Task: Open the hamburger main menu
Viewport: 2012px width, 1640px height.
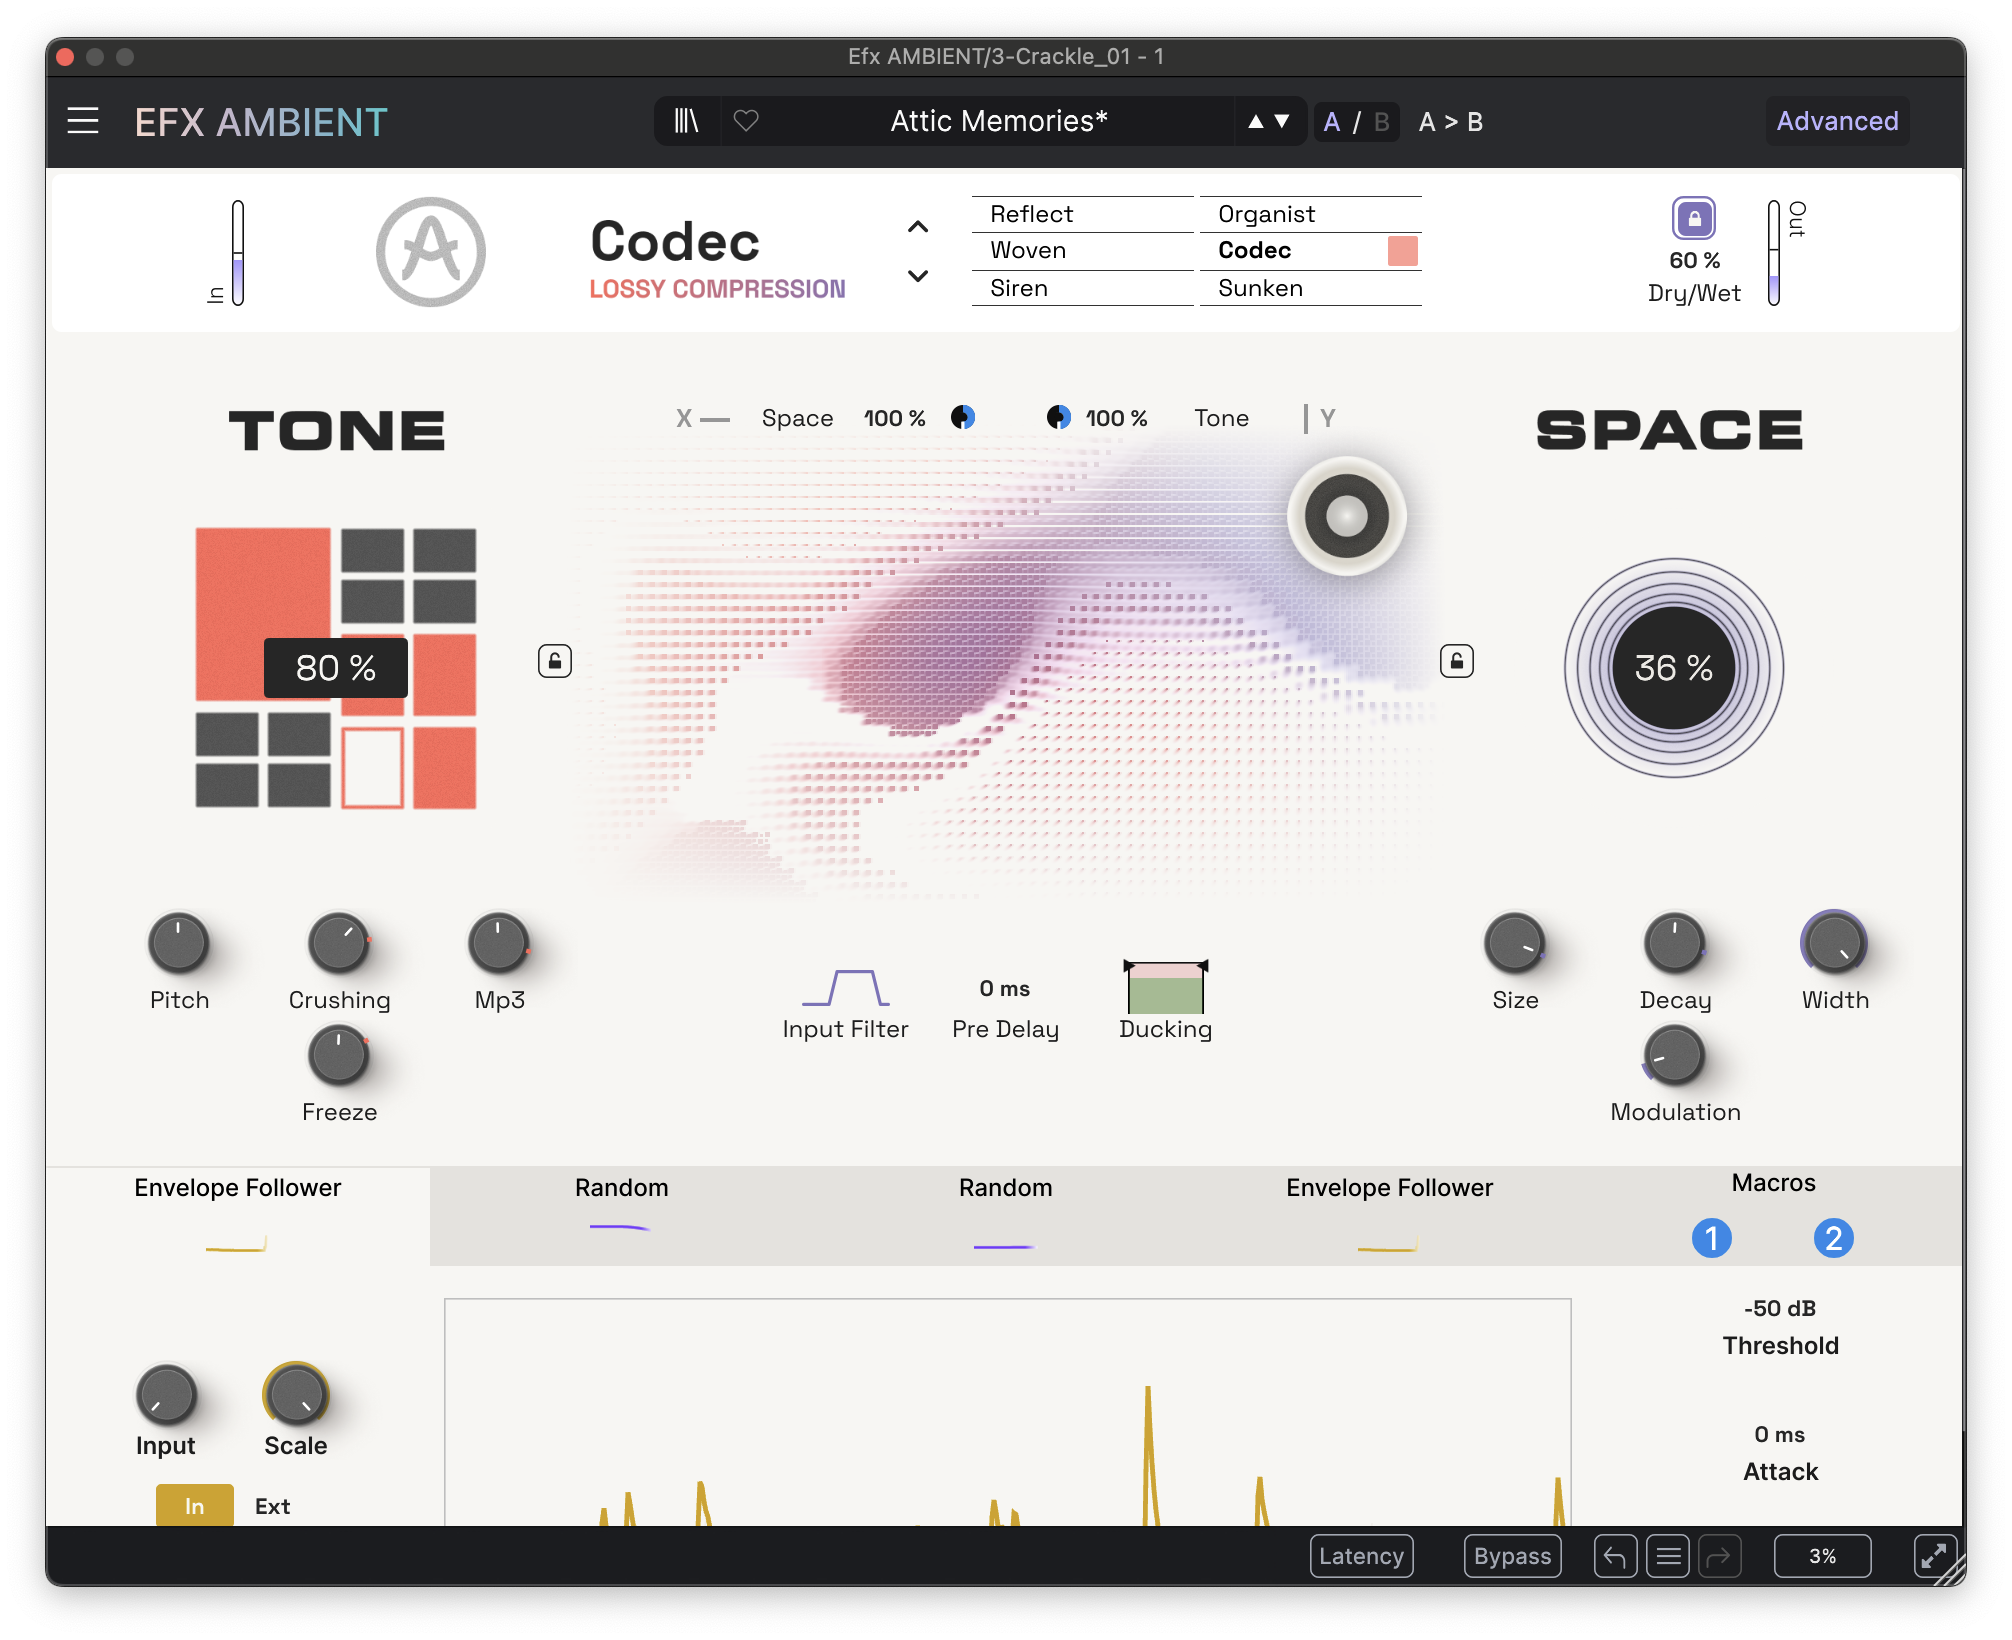Action: coord(83,120)
